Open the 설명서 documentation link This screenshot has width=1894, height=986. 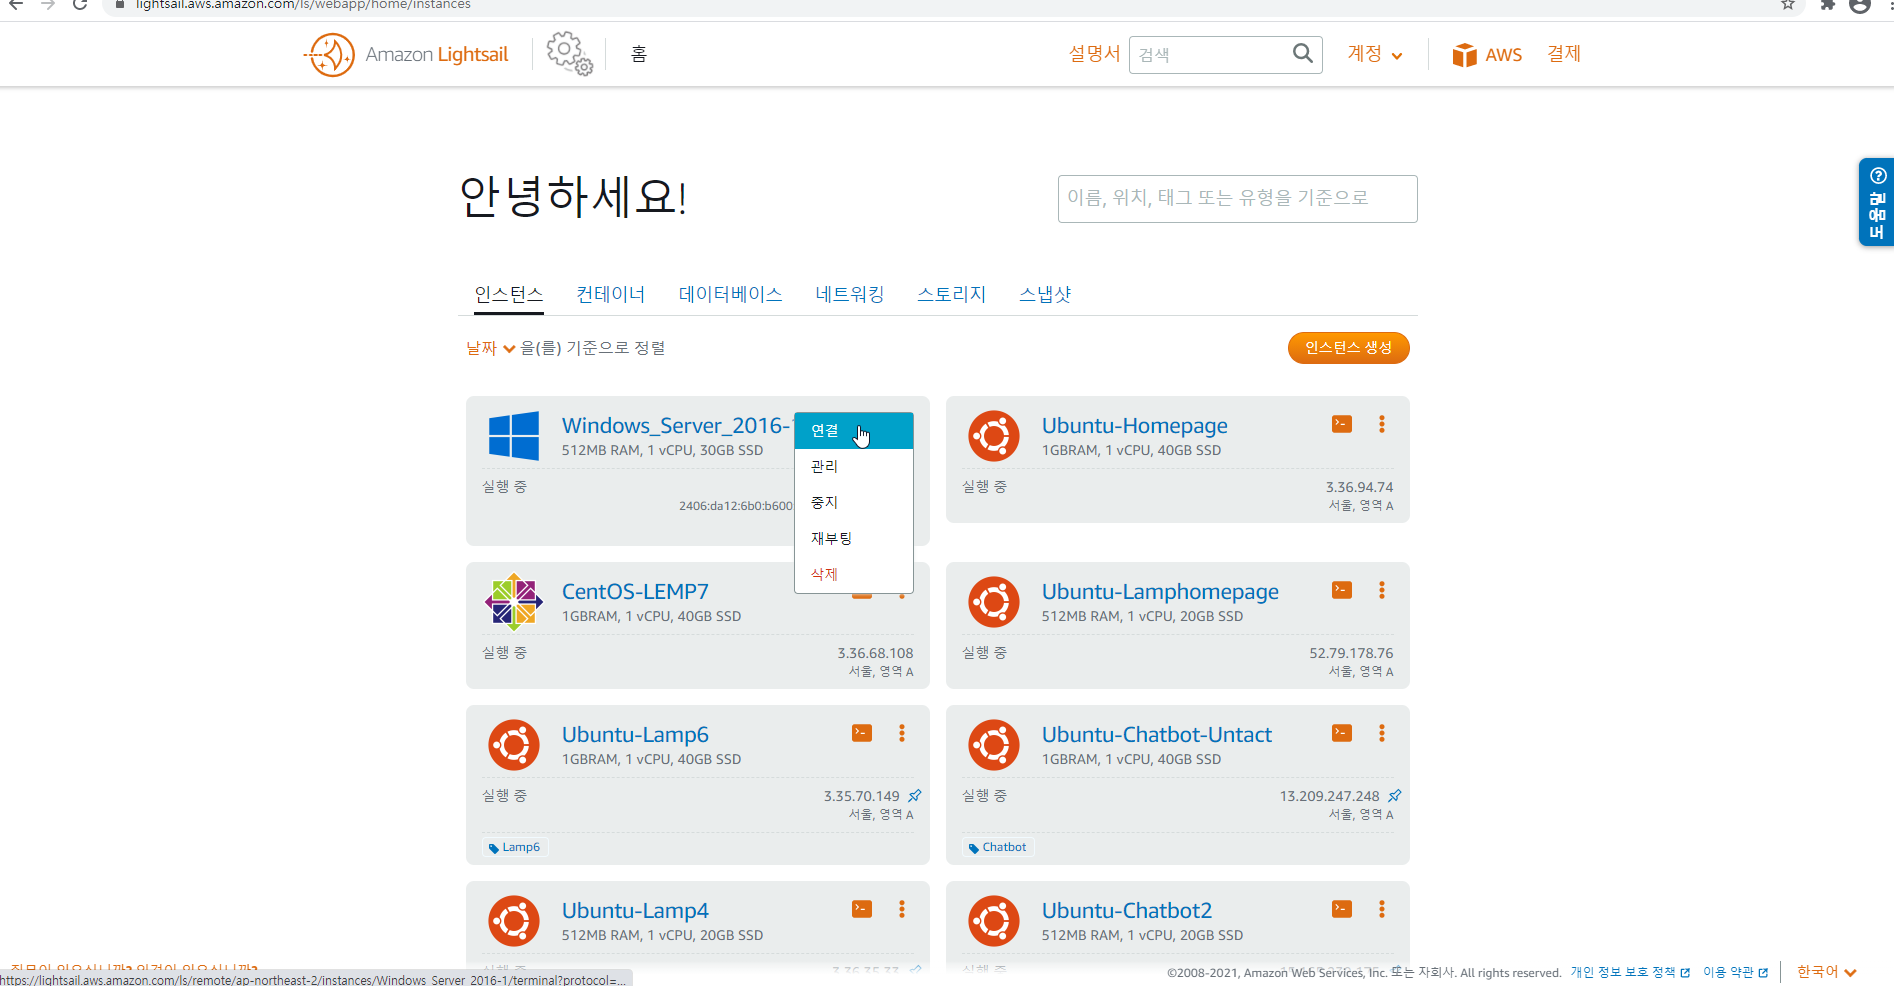[x=1094, y=54]
